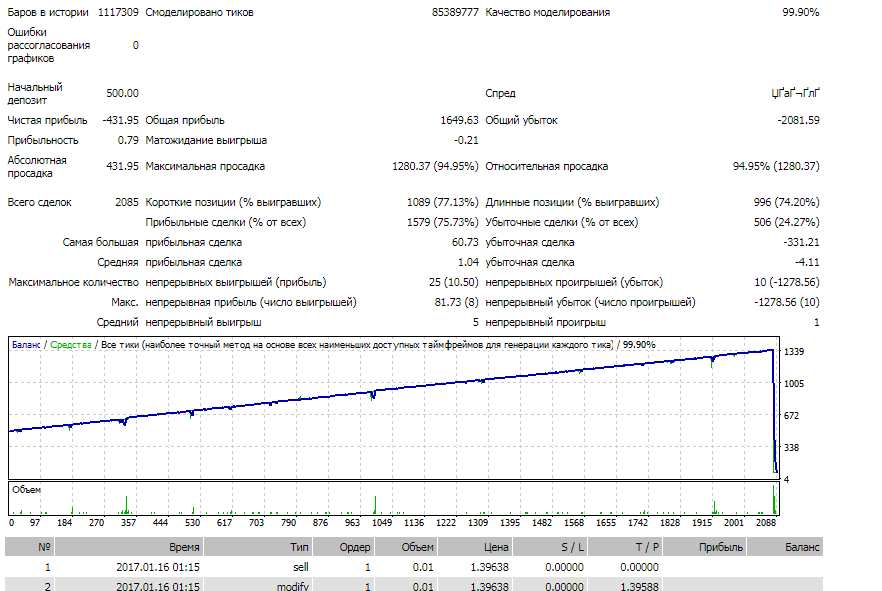Click the average loss trade value -4.11

[807, 263]
